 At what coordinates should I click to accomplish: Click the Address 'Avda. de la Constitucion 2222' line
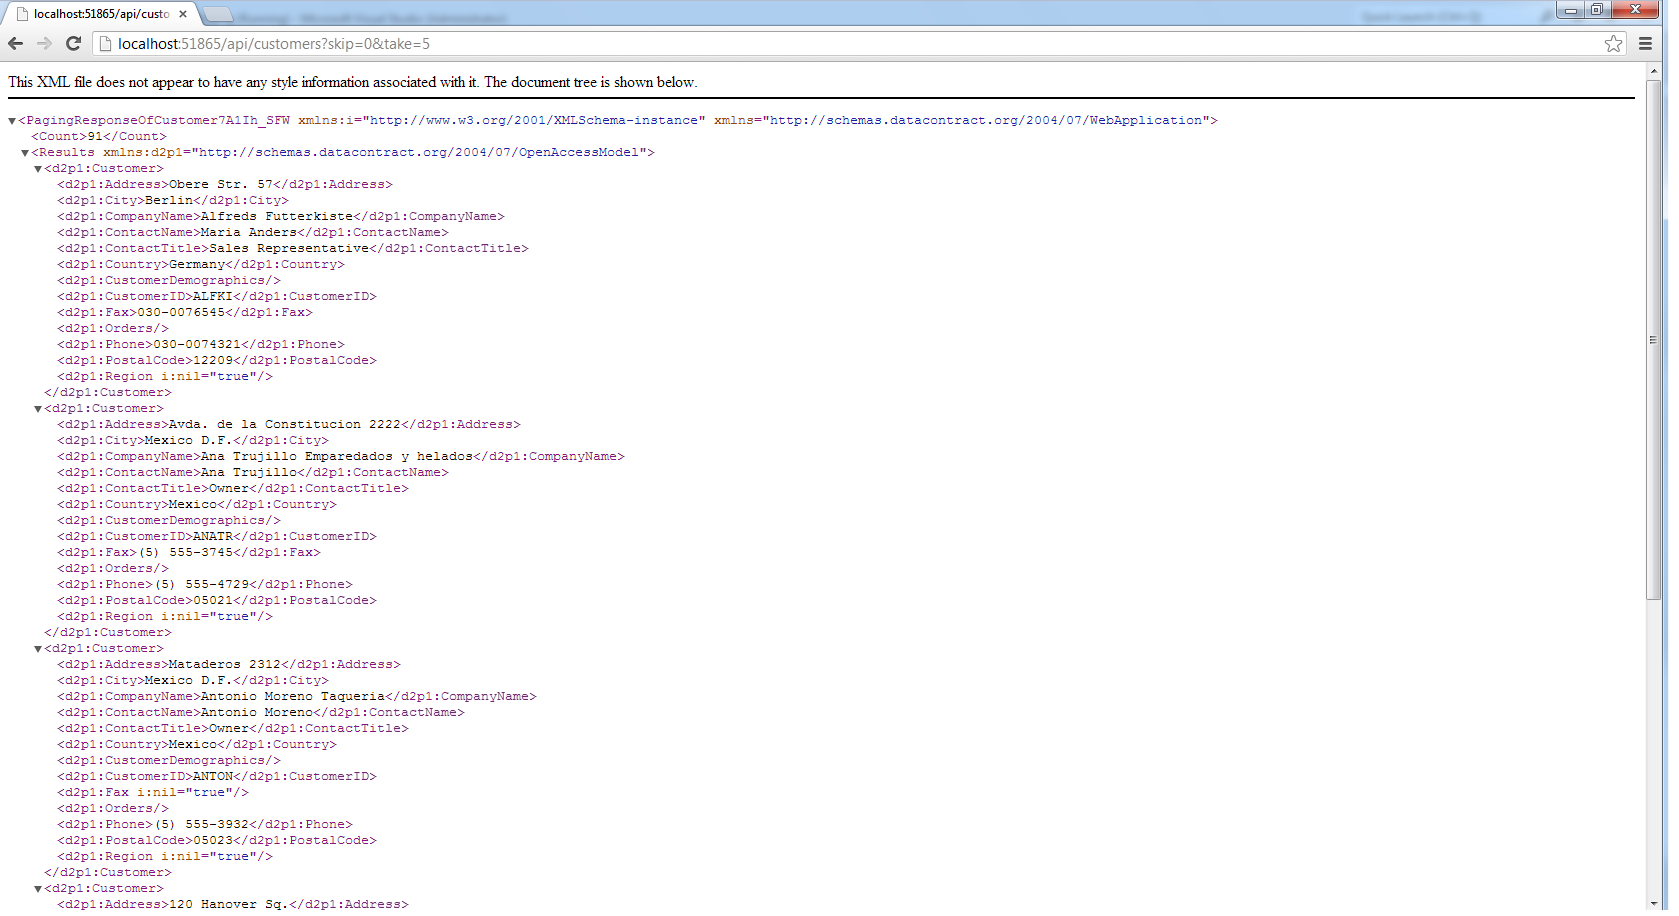289,425
